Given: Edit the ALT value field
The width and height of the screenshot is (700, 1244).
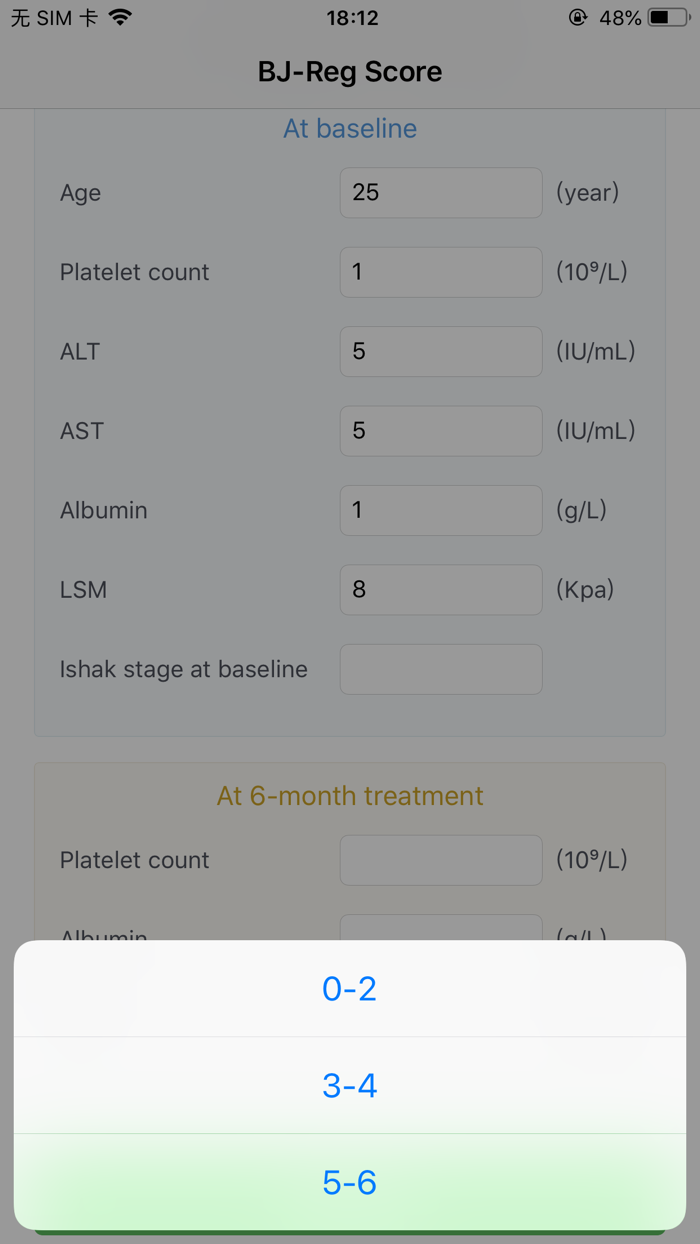Looking at the screenshot, I should coord(440,351).
